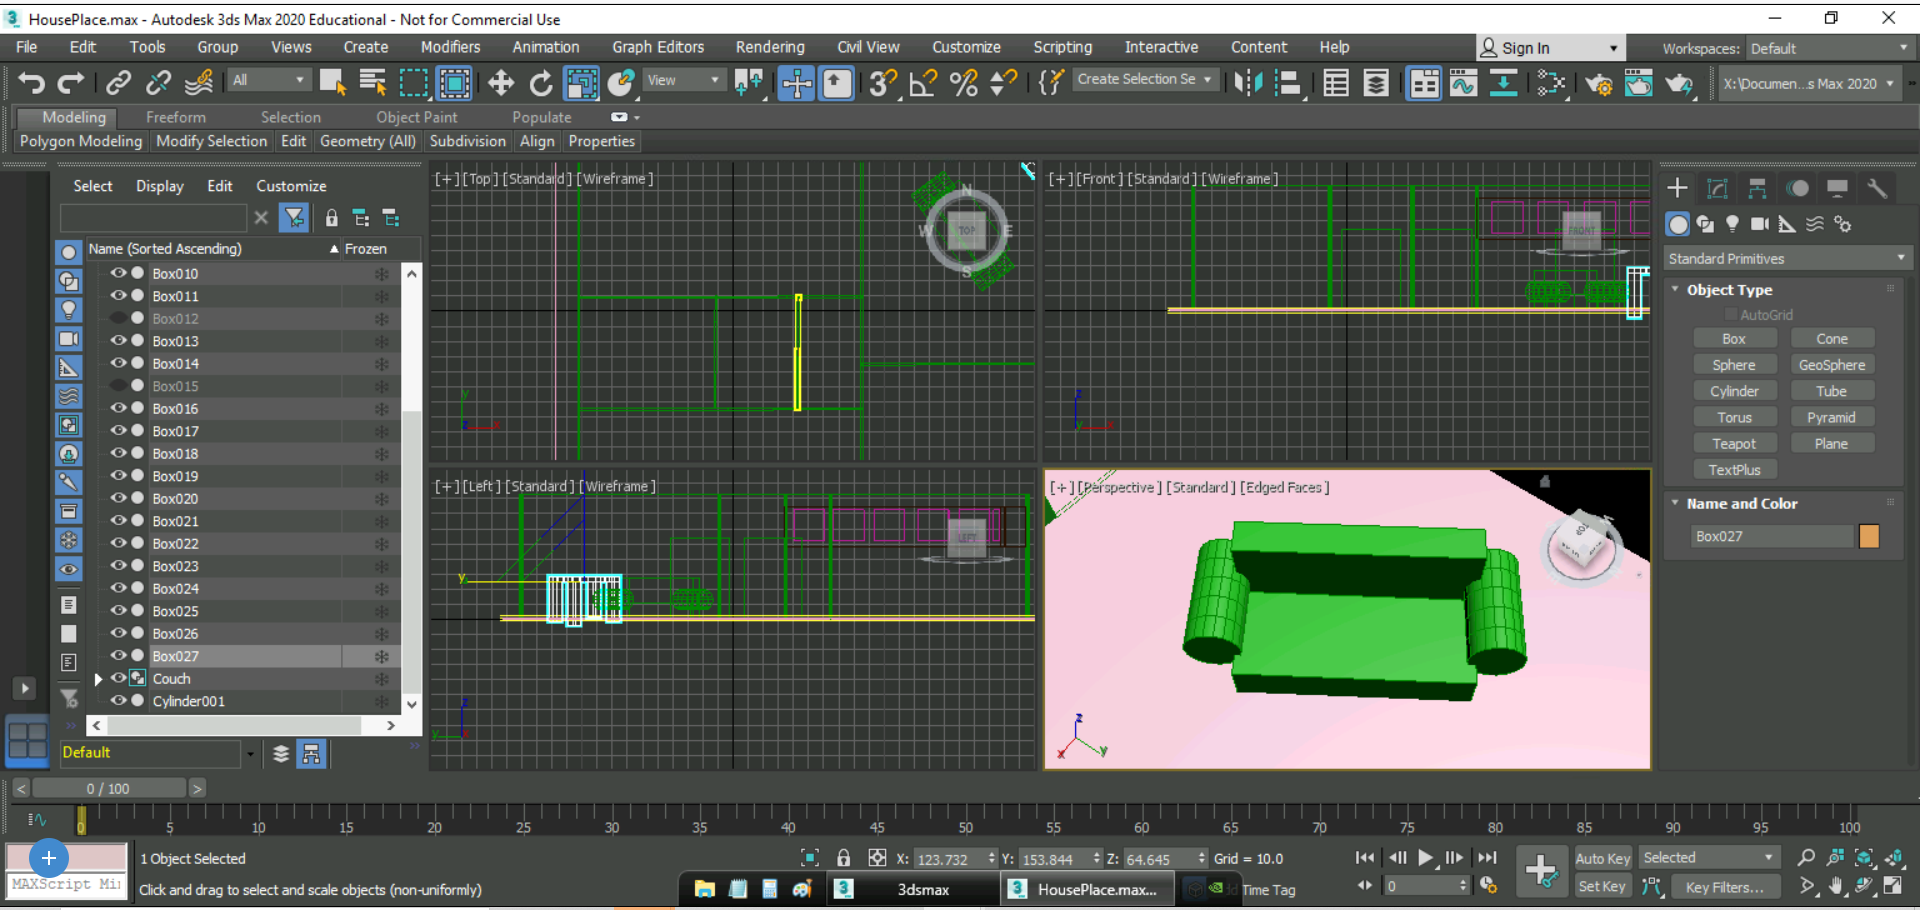Open the selection filter All dropdown

pos(268,80)
